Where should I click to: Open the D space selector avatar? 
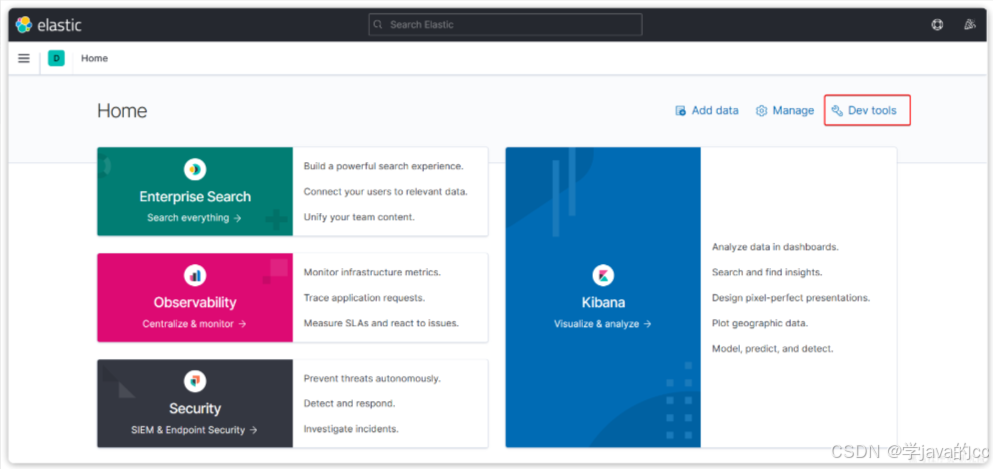coord(56,58)
